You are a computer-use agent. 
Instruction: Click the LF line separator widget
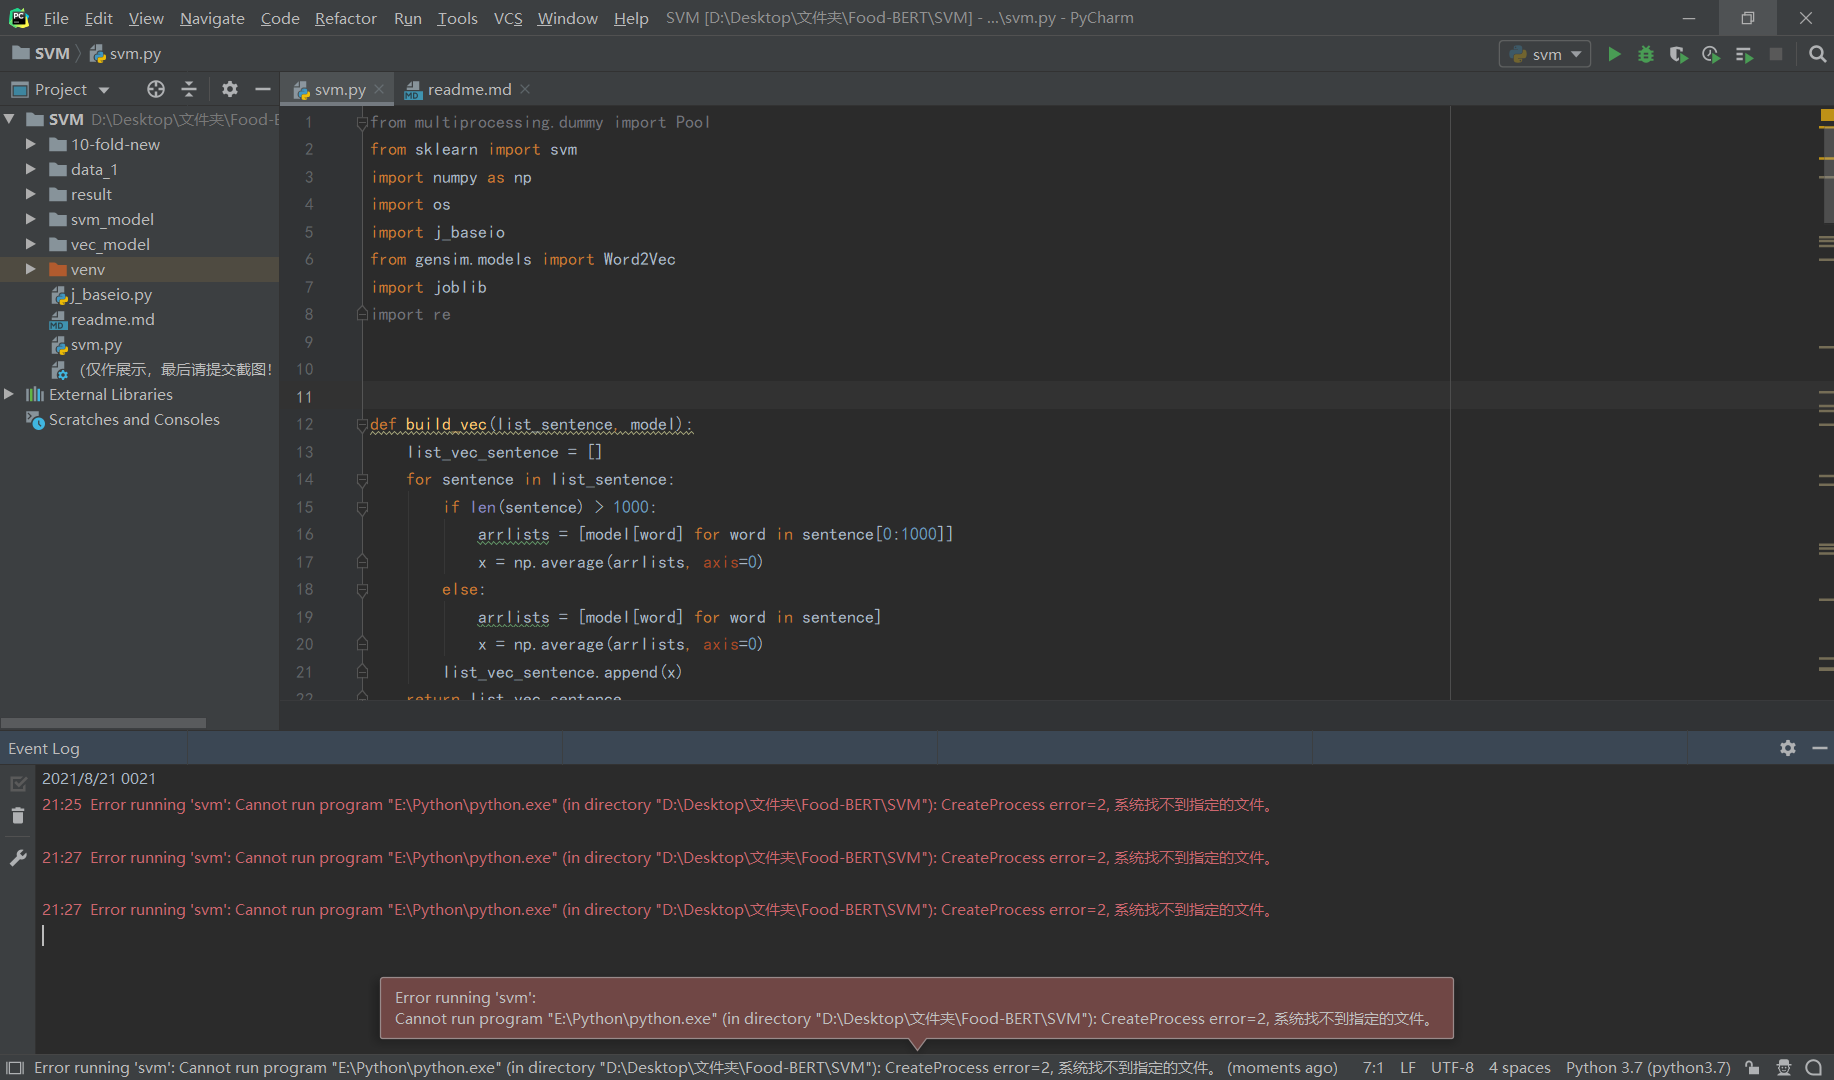coord(1407,1067)
